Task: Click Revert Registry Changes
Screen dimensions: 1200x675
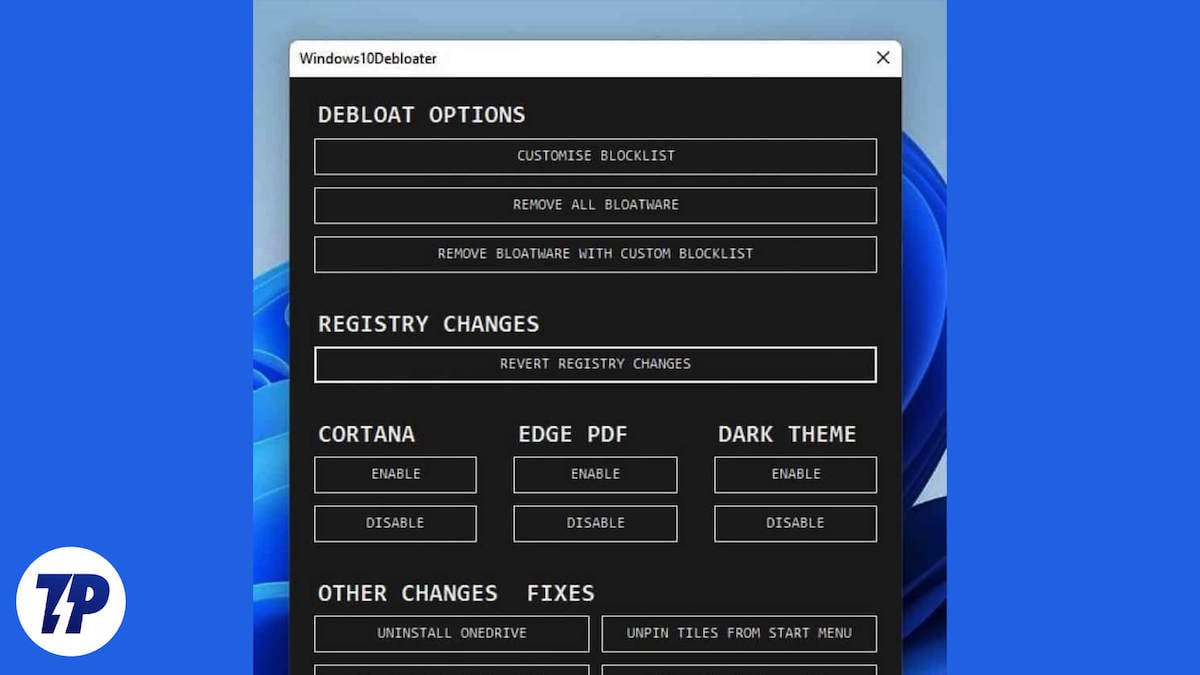Action: pyautogui.click(x=595, y=364)
